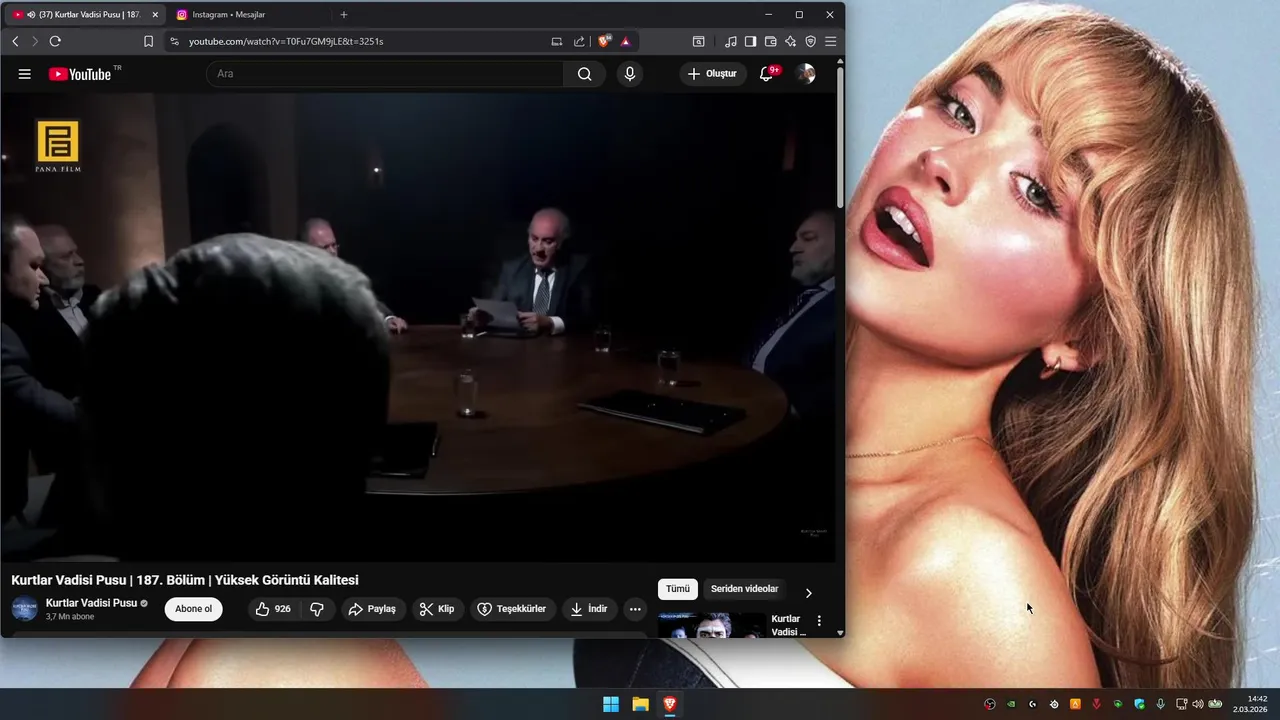The image size is (1280, 720).
Task: Click the browser address bar URL
Action: [x=286, y=41]
